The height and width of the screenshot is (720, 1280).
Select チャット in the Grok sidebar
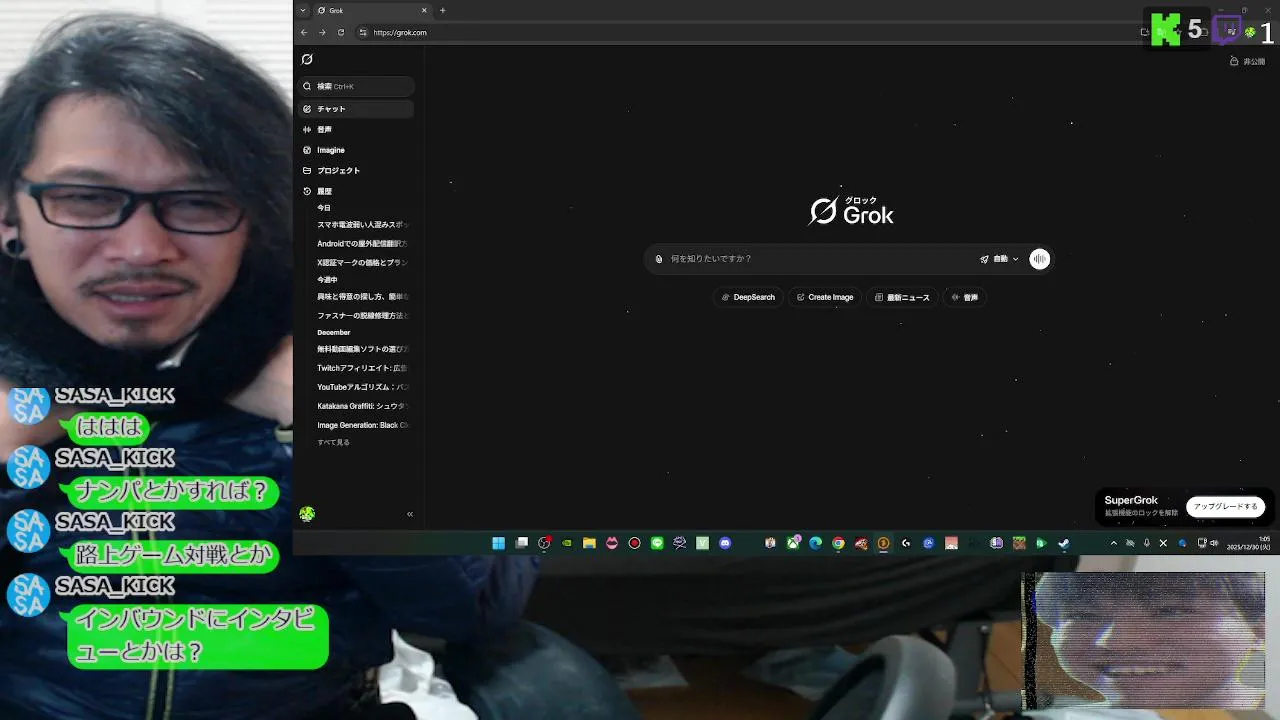356,109
